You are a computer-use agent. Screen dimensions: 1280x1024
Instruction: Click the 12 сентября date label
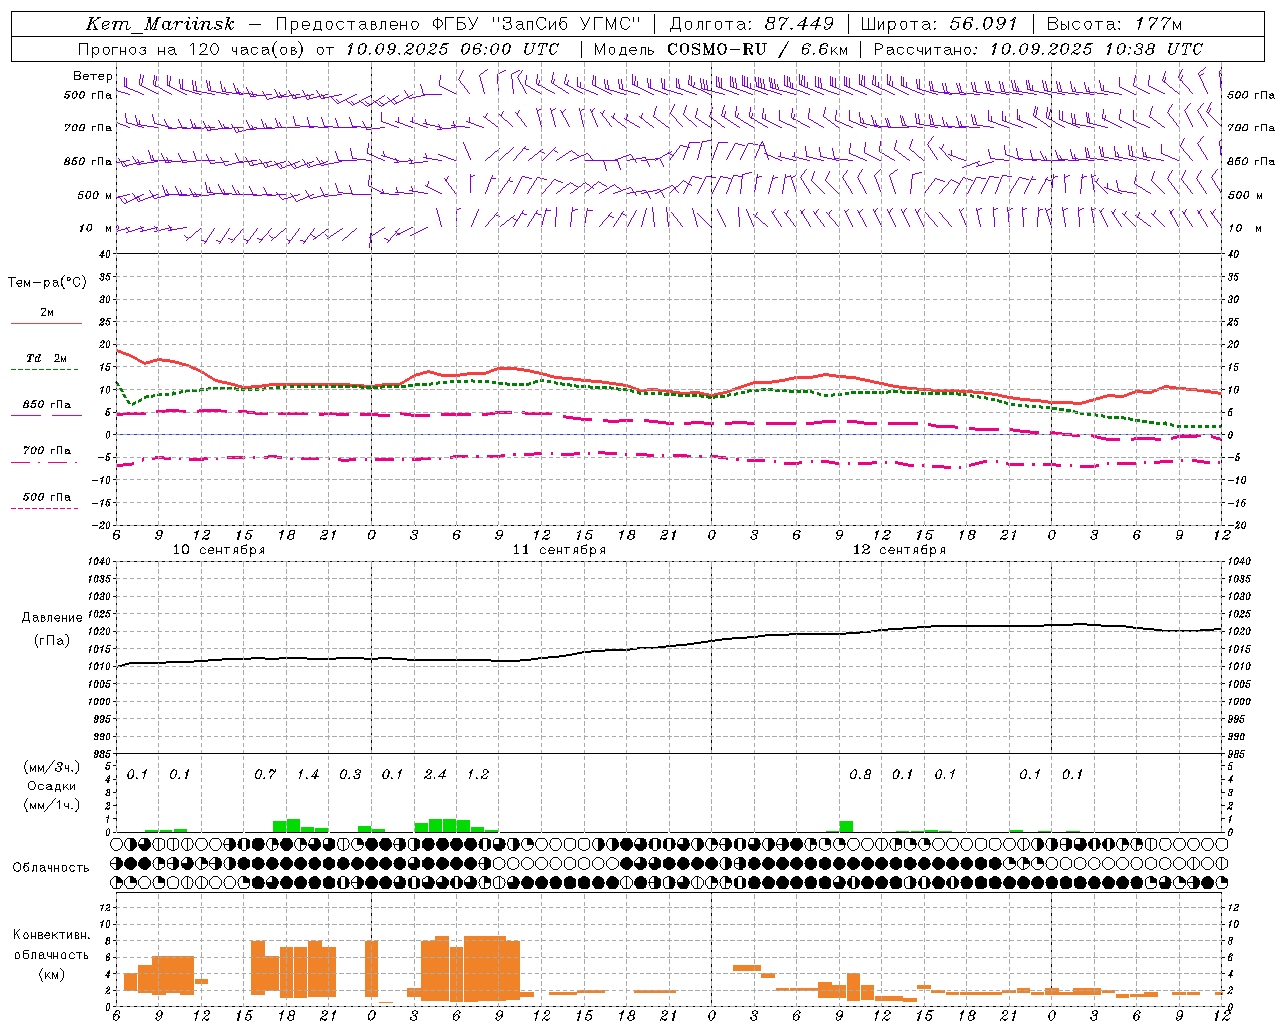(899, 550)
